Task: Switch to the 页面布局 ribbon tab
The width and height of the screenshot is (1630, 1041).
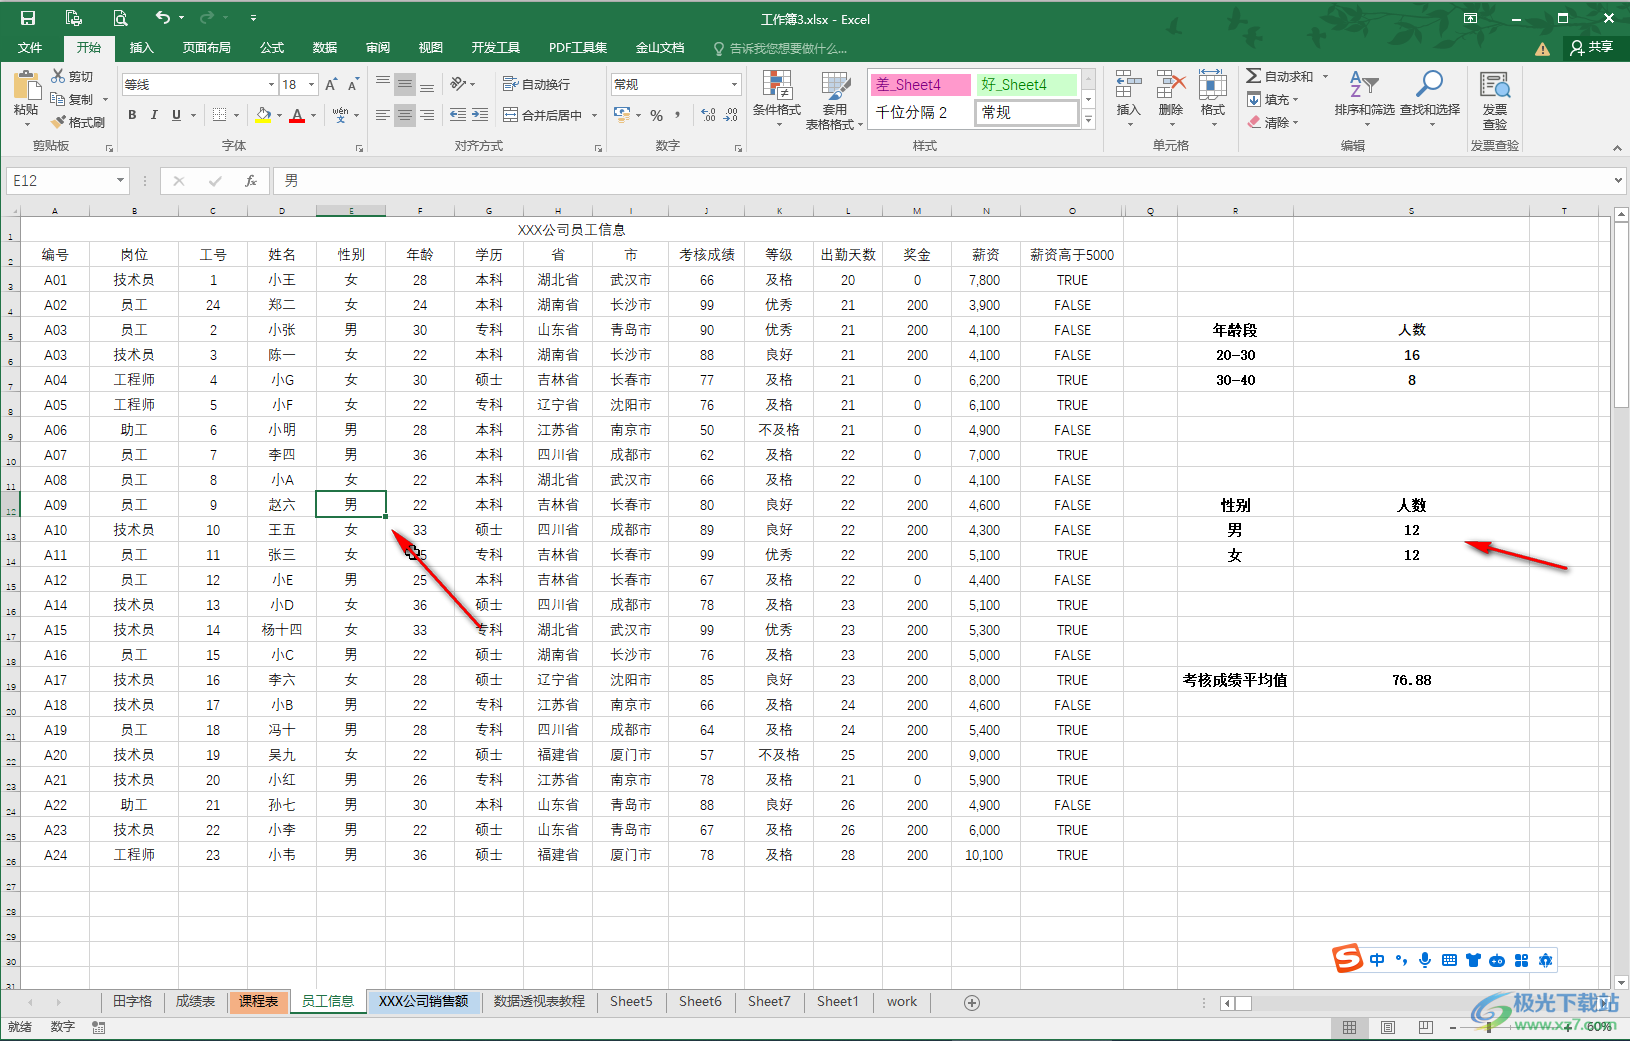Action: (x=206, y=47)
